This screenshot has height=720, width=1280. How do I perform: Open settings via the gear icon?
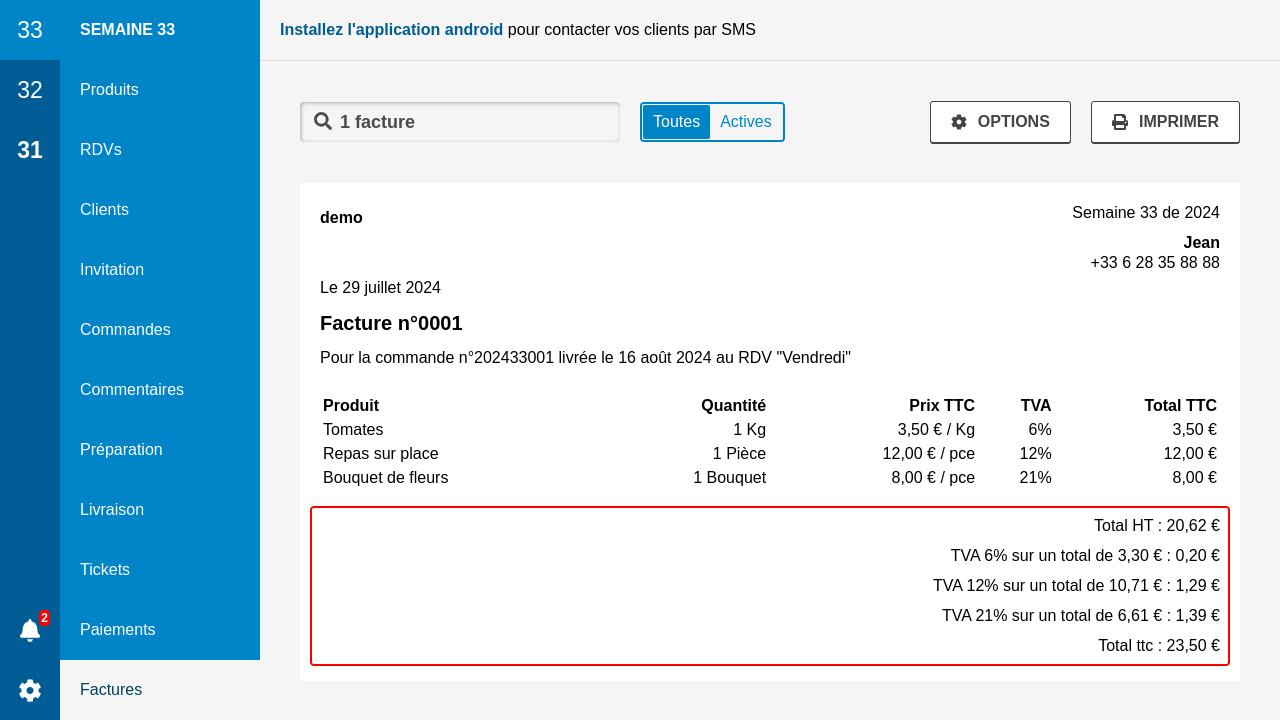[30, 690]
